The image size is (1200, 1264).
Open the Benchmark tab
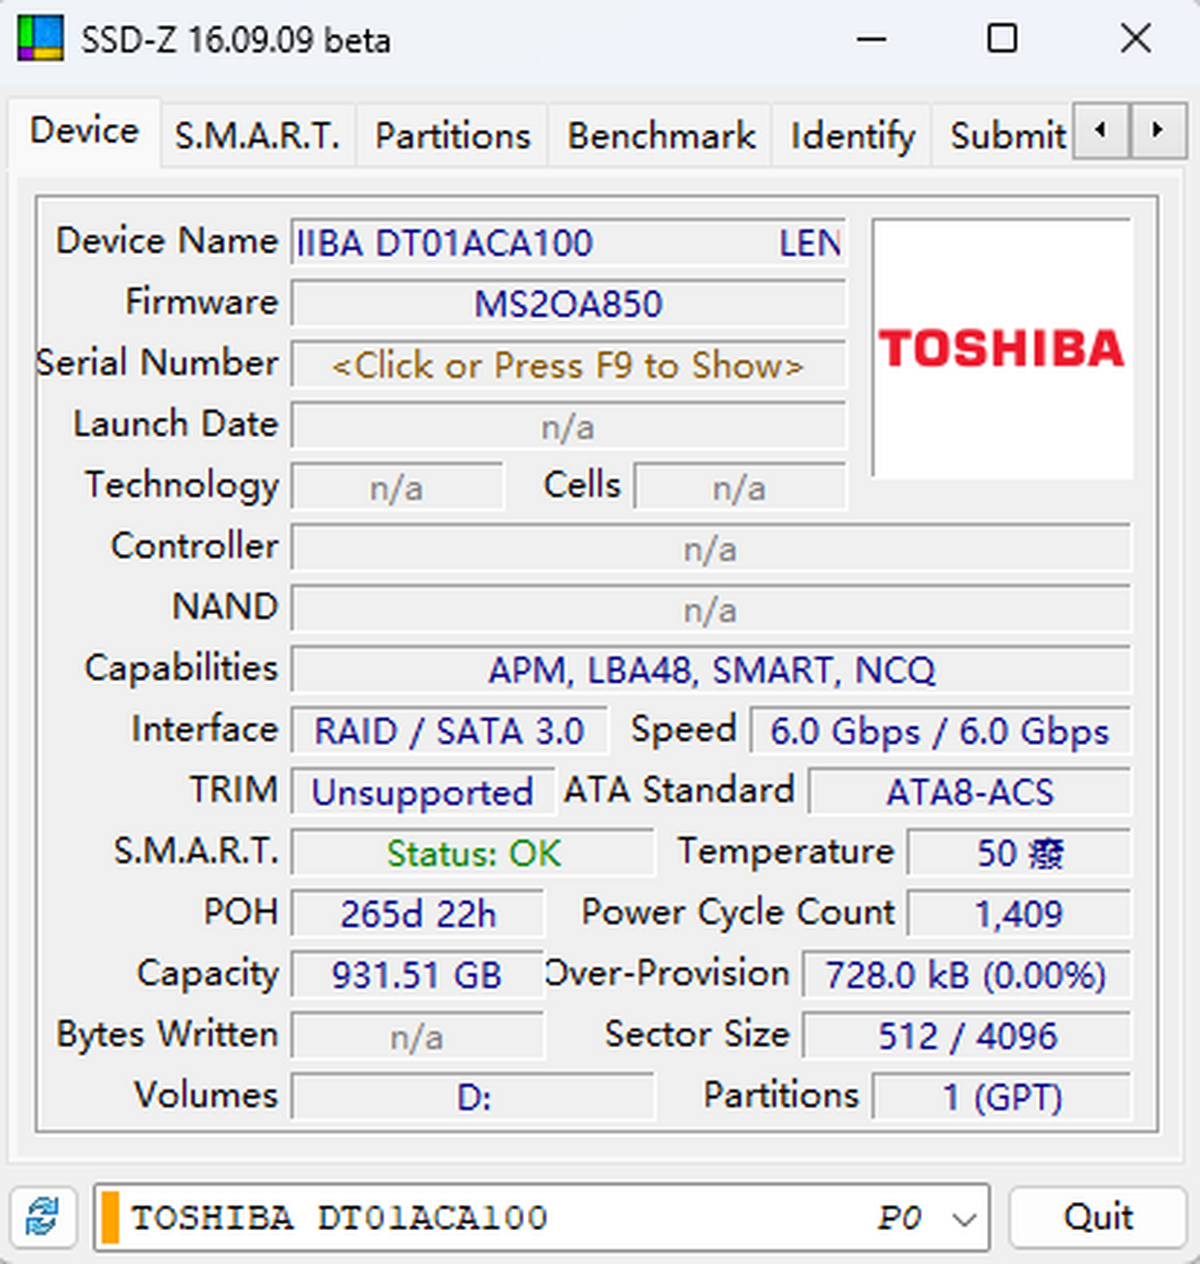click(660, 134)
